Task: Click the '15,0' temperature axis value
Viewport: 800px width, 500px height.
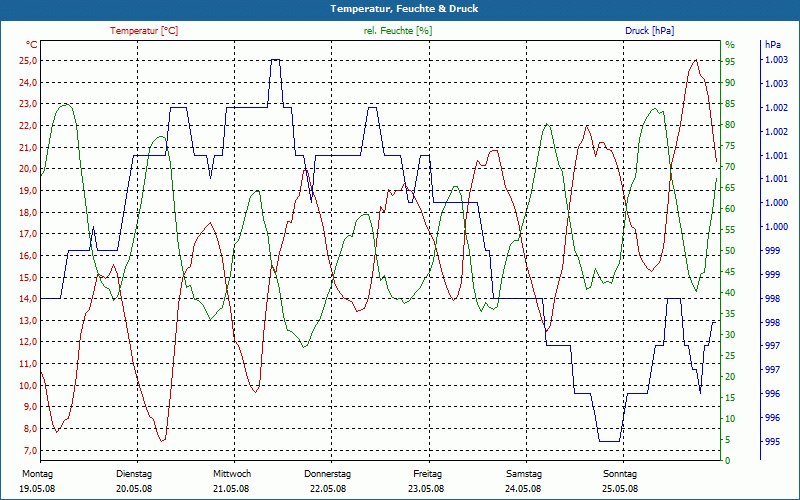Action: (28, 277)
